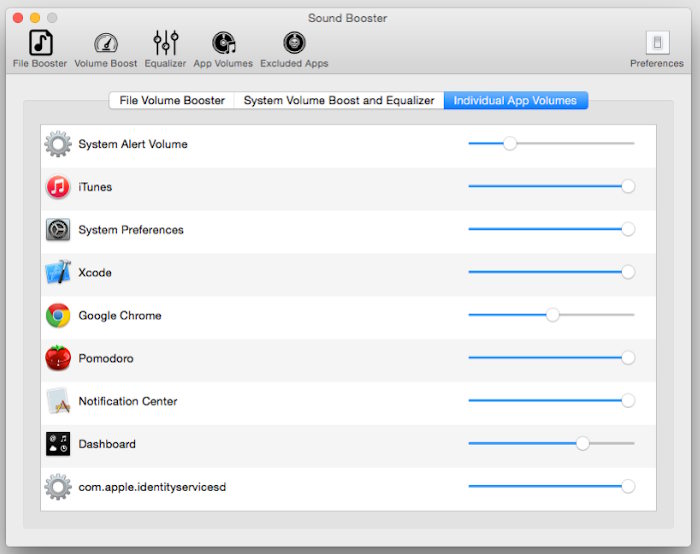Viewport: 700px width, 554px height.
Task: Select the com.apple.identityservicesd row label
Action: click(x=152, y=487)
